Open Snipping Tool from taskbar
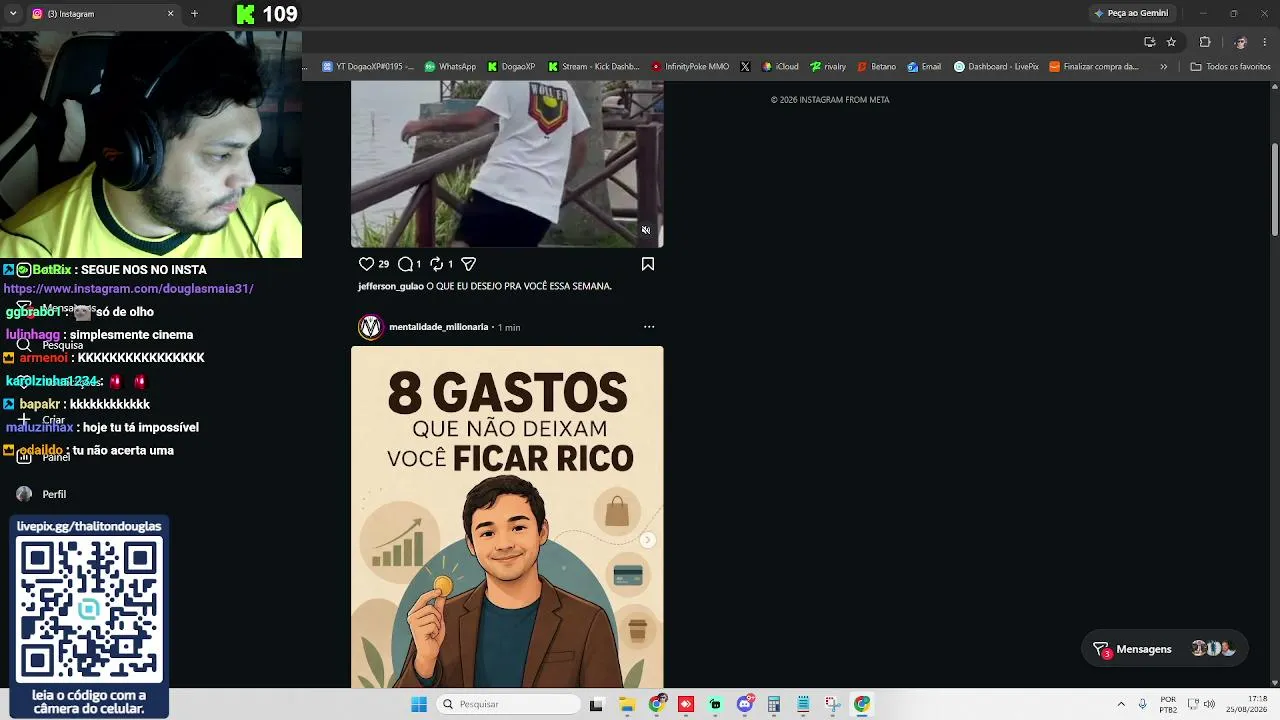Viewport: 1280px width, 720px height. pos(833,704)
